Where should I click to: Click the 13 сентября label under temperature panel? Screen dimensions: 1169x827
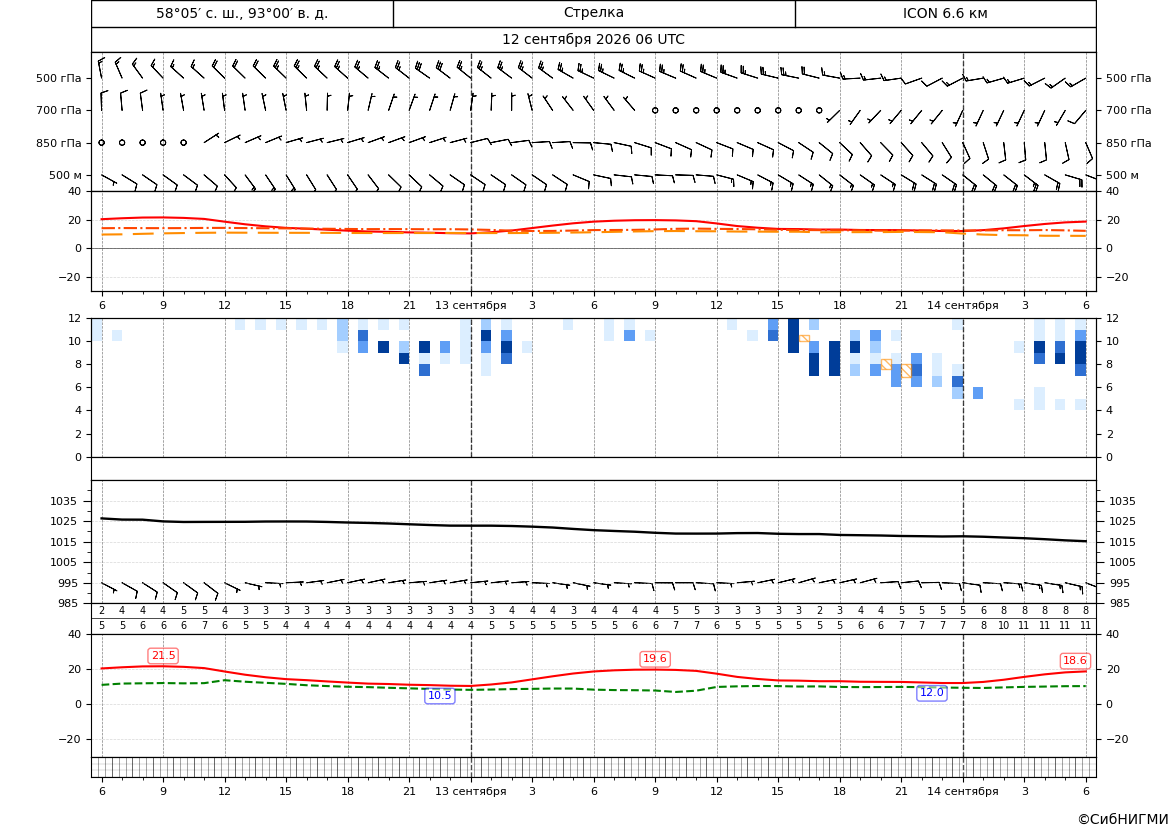470,305
